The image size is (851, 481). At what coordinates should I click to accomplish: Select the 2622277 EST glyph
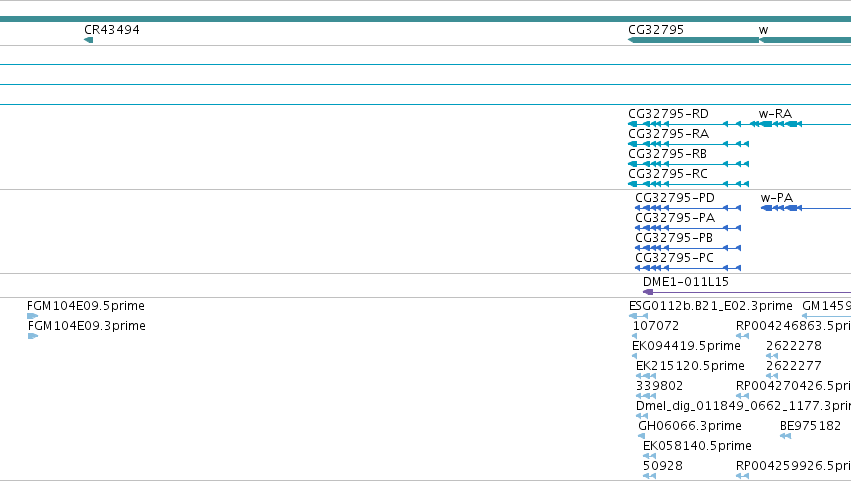click(772, 376)
